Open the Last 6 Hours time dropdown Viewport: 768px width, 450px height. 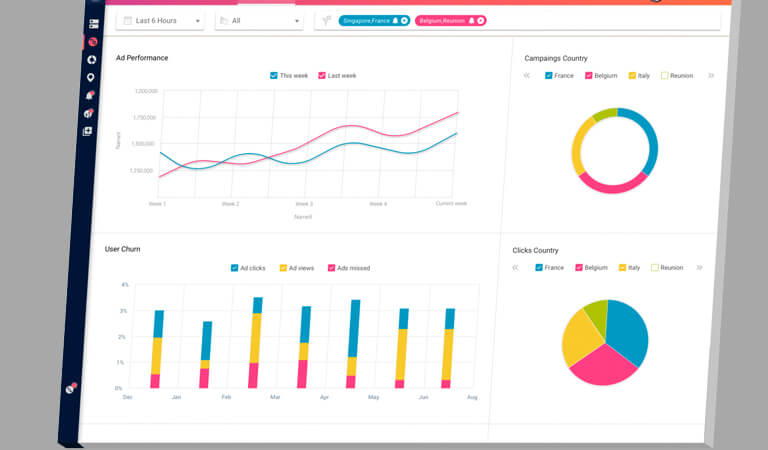[160, 21]
